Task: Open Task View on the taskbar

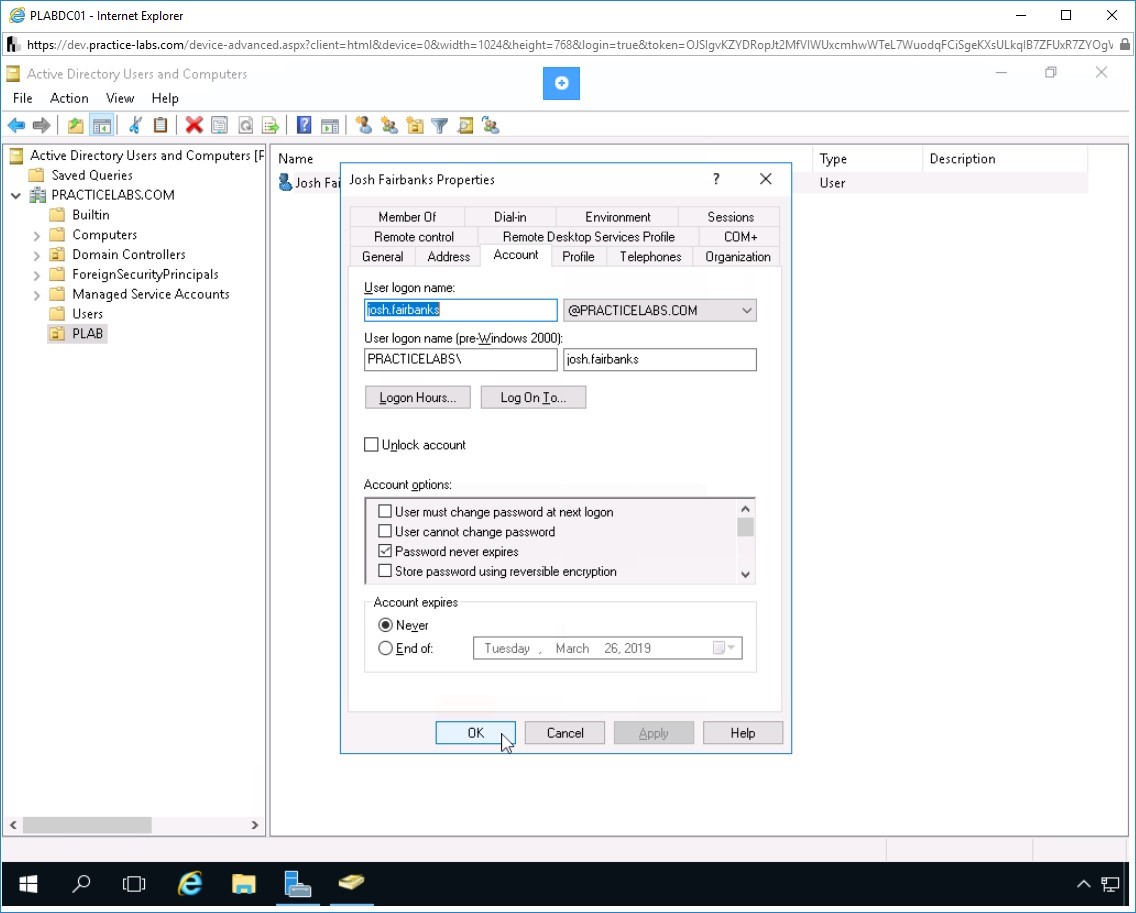Action: pos(134,883)
